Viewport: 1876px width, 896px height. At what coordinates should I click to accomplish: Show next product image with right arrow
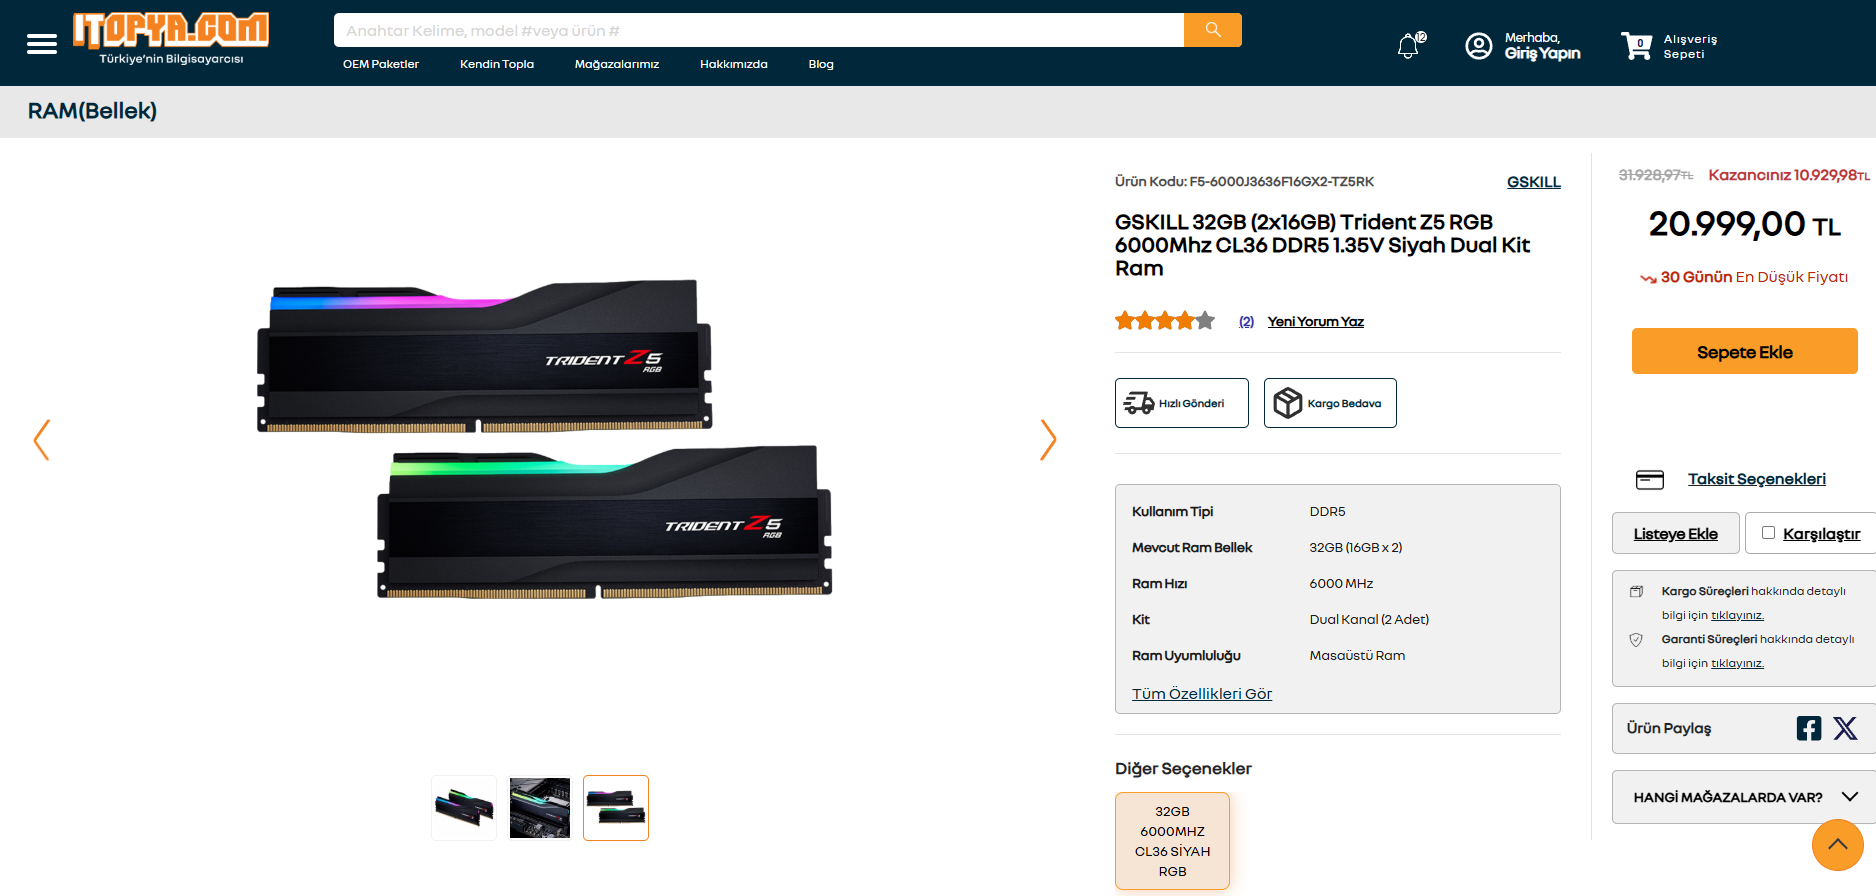(1048, 440)
